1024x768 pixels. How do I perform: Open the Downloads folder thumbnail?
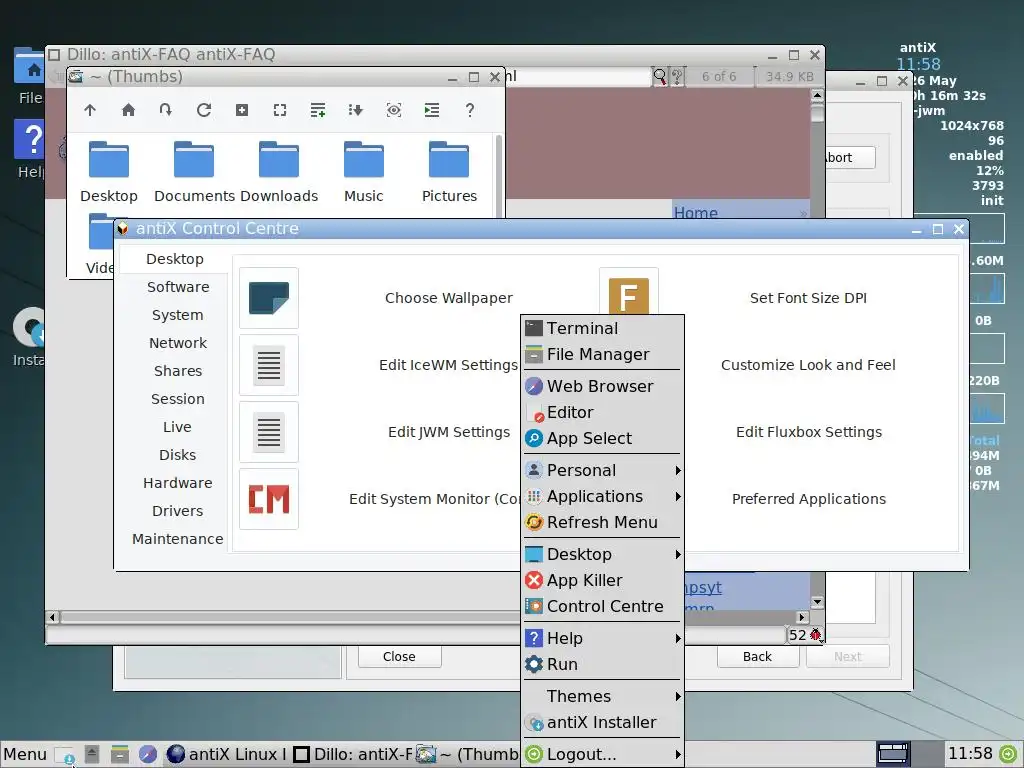279,171
